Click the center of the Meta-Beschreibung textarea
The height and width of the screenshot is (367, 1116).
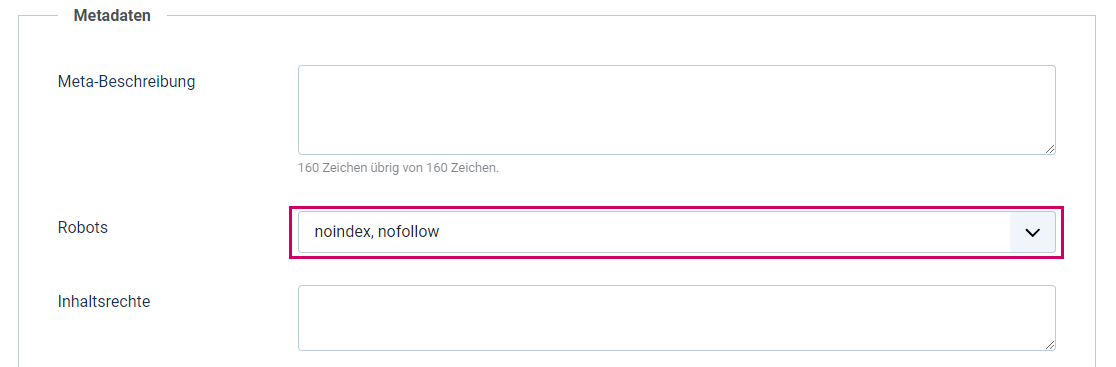(x=676, y=110)
